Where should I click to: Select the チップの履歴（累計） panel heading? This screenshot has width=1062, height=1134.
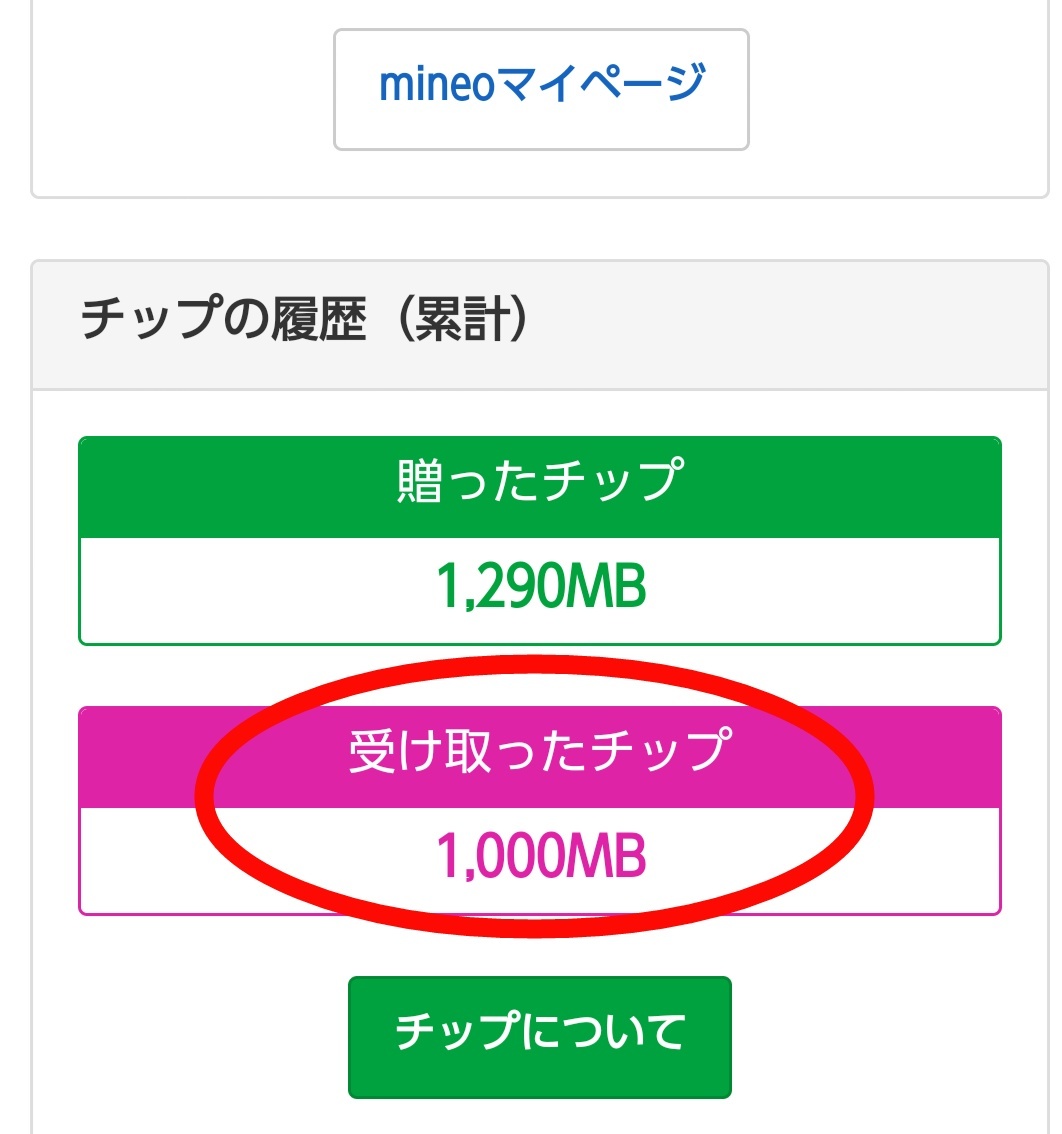pos(303,323)
